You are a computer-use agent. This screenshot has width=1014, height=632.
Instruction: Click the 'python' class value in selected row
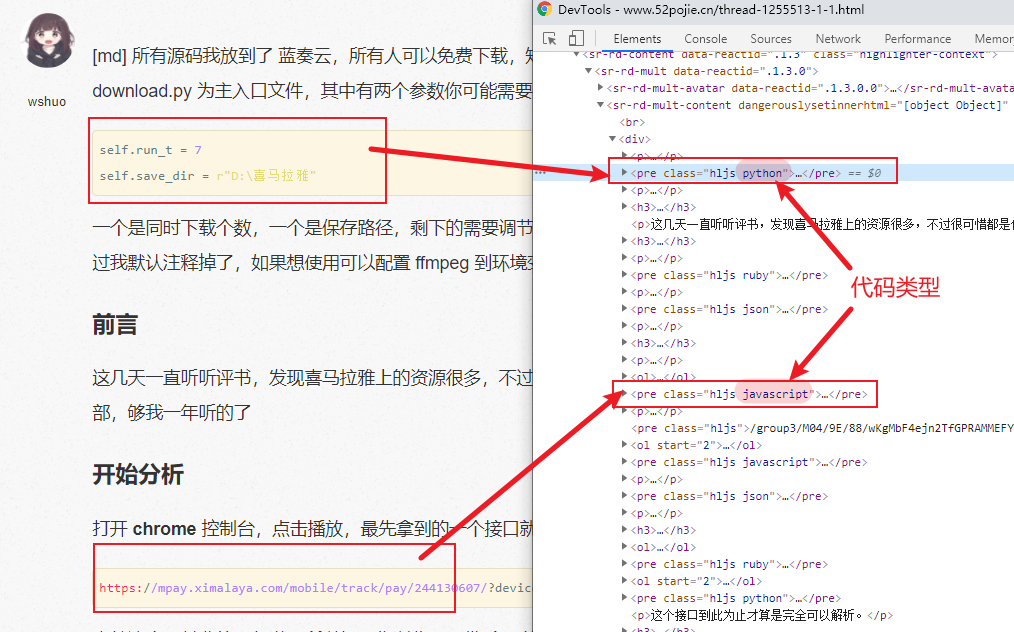[x=762, y=173]
